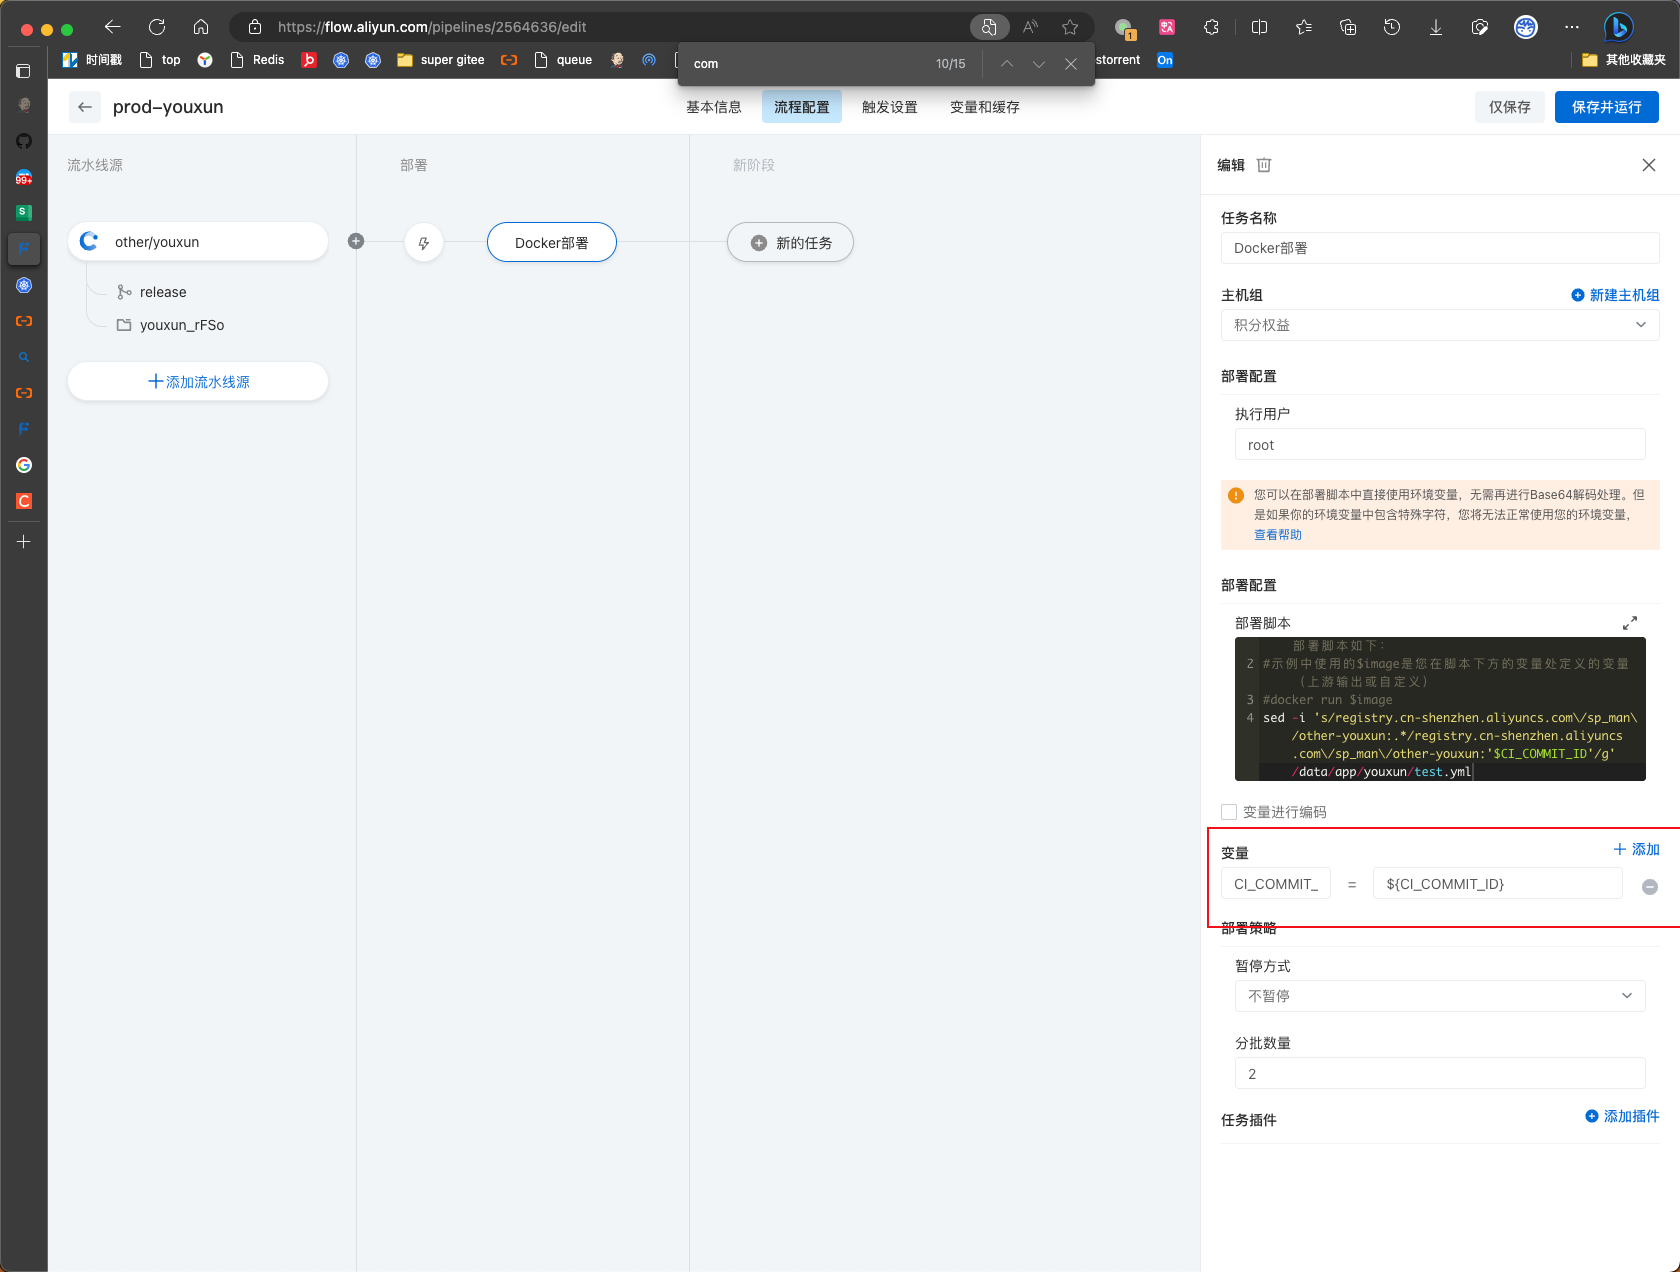The image size is (1680, 1272).
Task: Open the Redis bookmark
Action: (257, 60)
